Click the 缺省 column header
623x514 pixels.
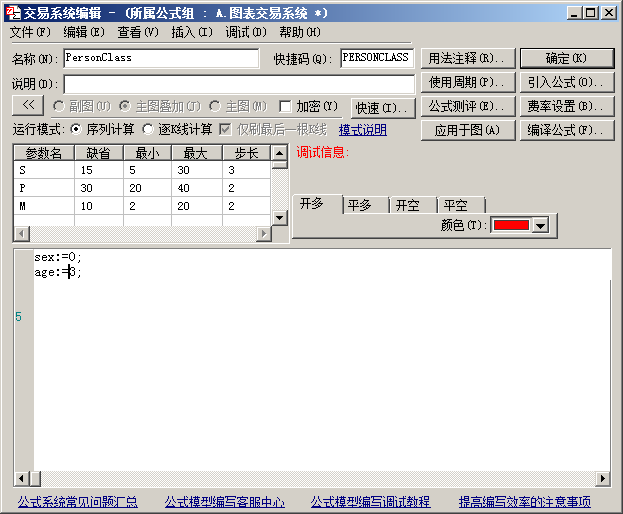pos(99,153)
